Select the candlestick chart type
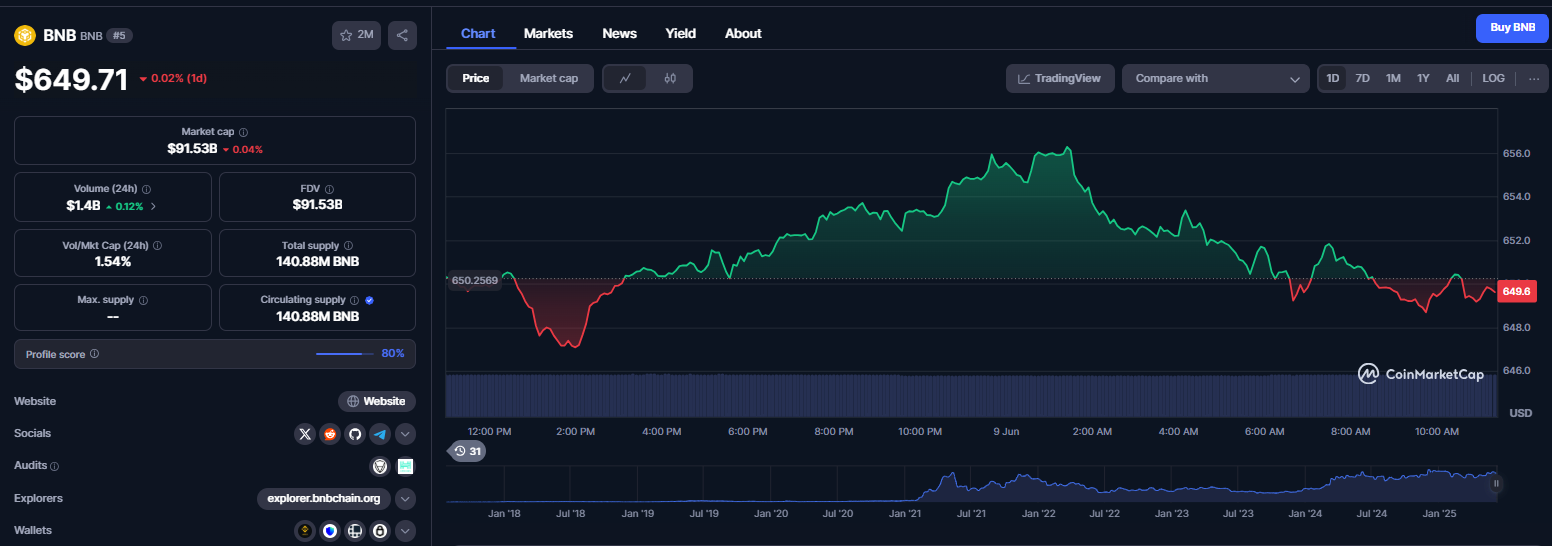 pyautogui.click(x=670, y=78)
